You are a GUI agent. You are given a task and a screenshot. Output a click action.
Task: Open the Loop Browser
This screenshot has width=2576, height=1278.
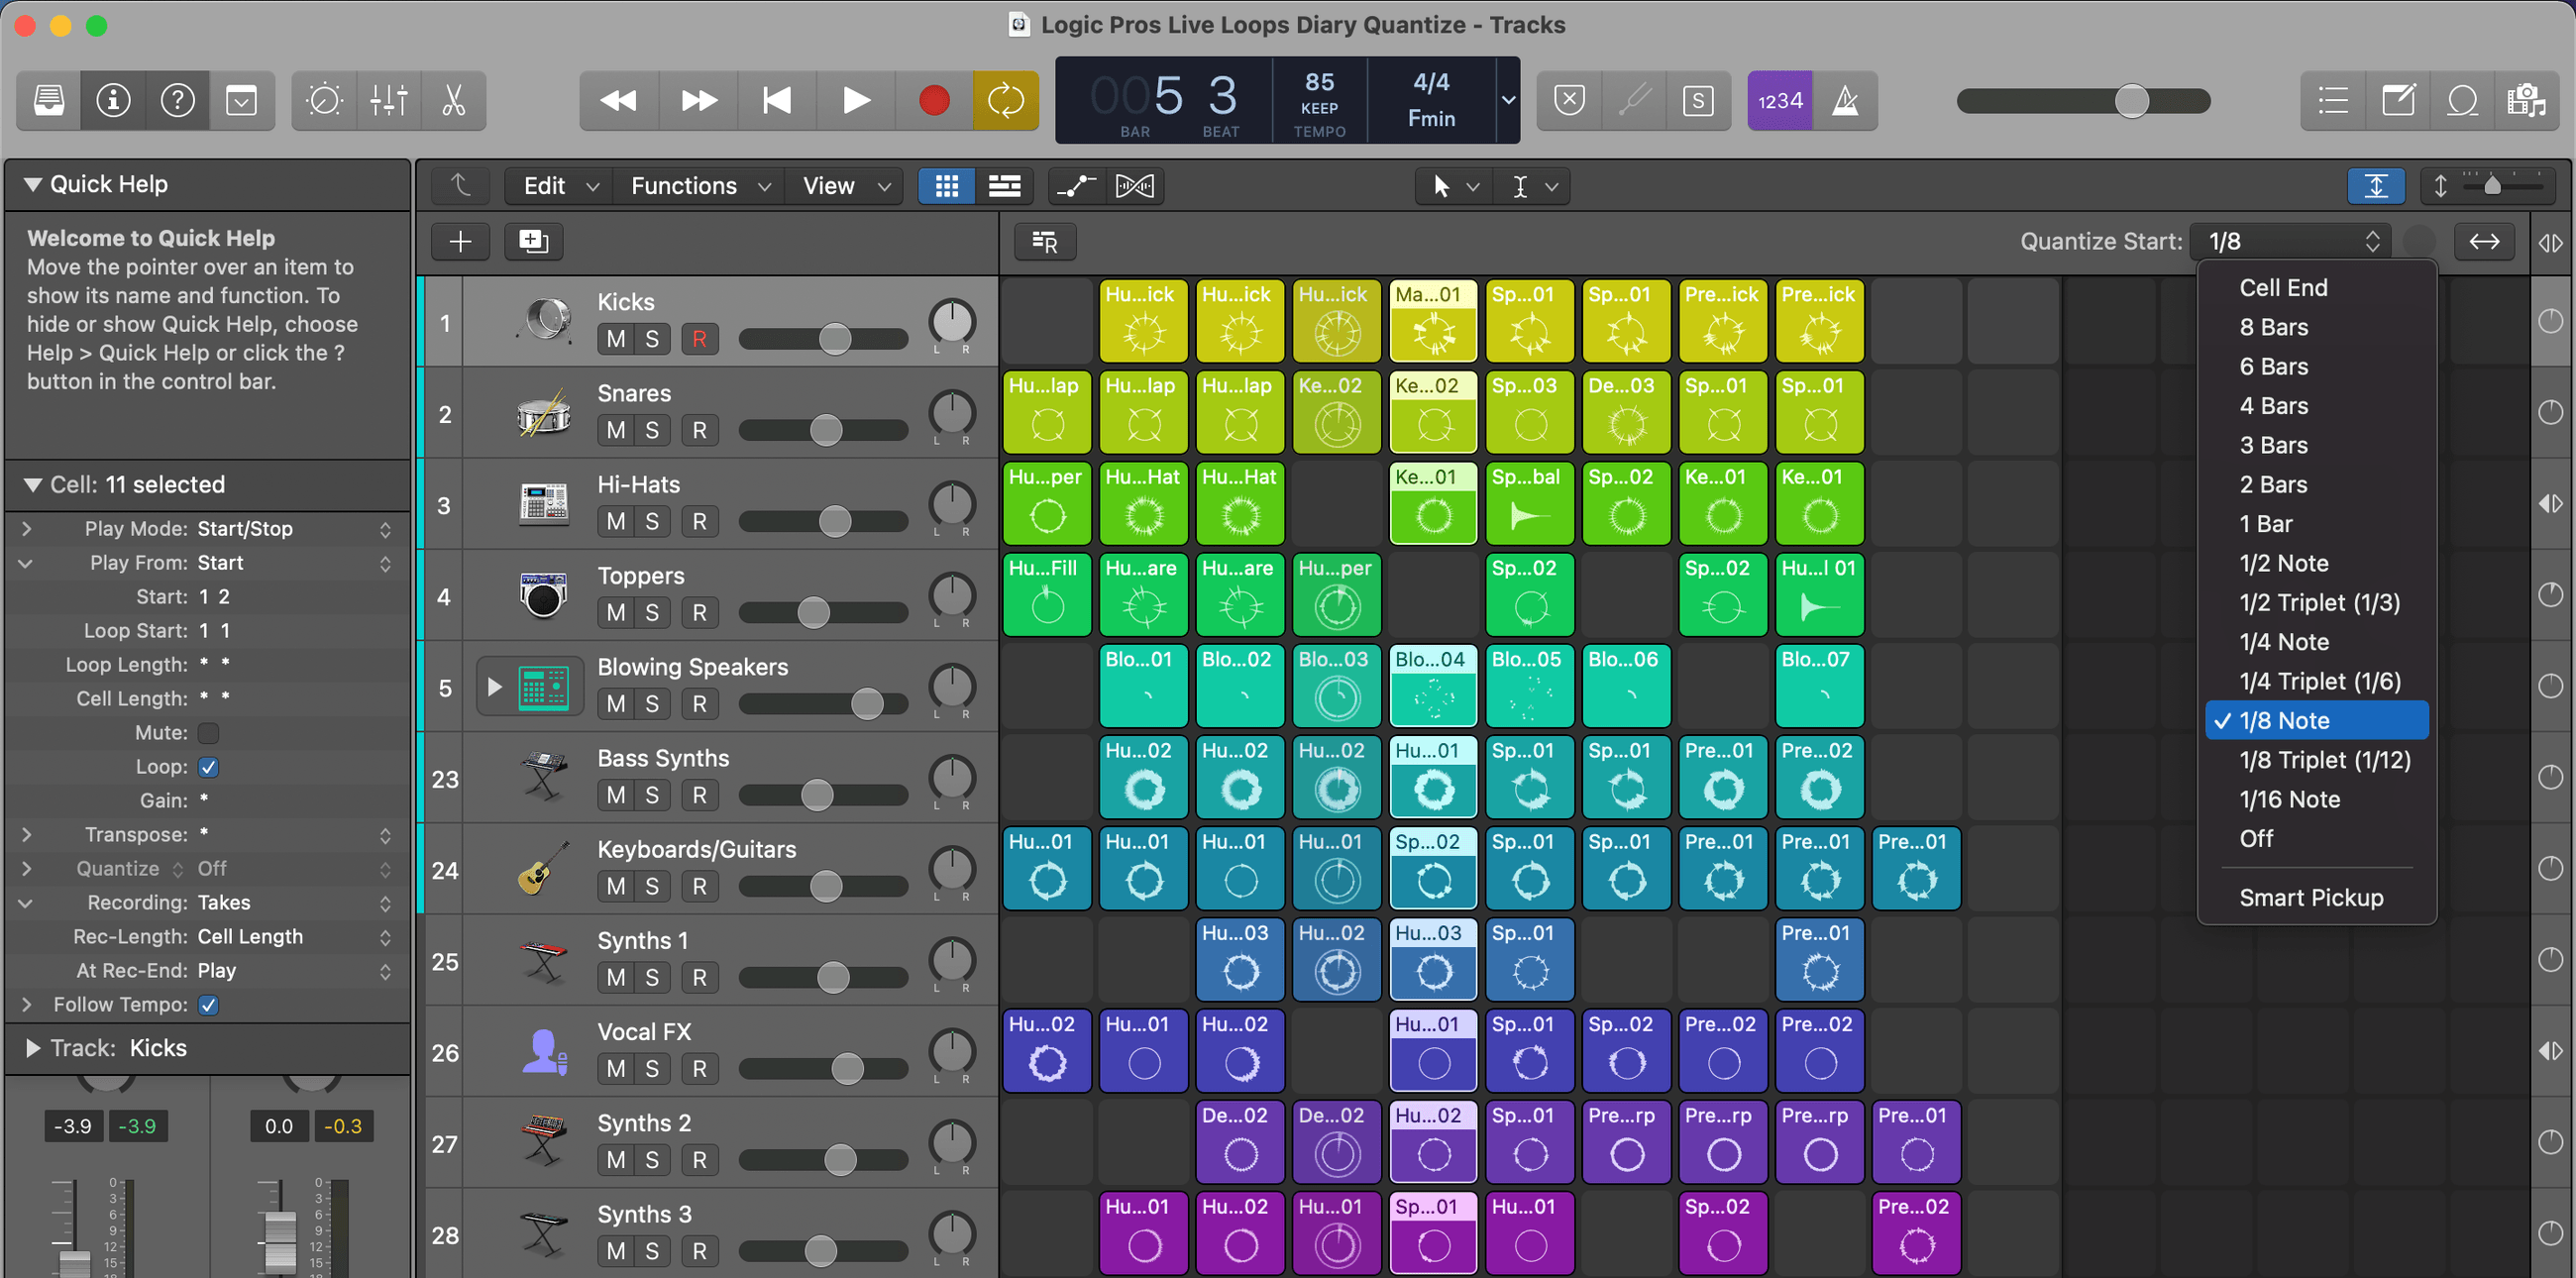2463,100
